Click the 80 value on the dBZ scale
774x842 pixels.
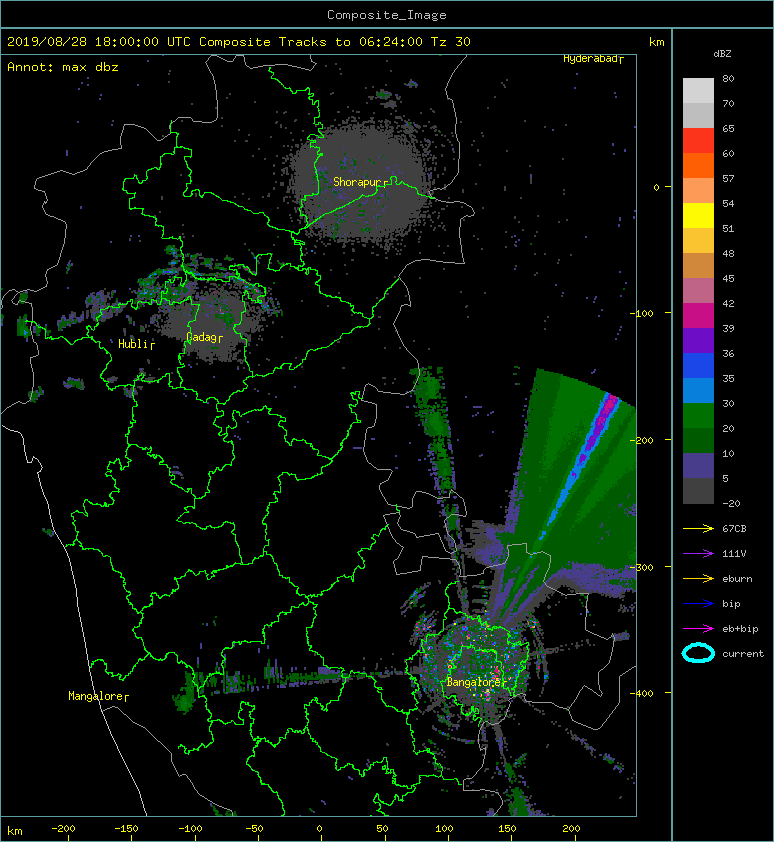pos(728,78)
